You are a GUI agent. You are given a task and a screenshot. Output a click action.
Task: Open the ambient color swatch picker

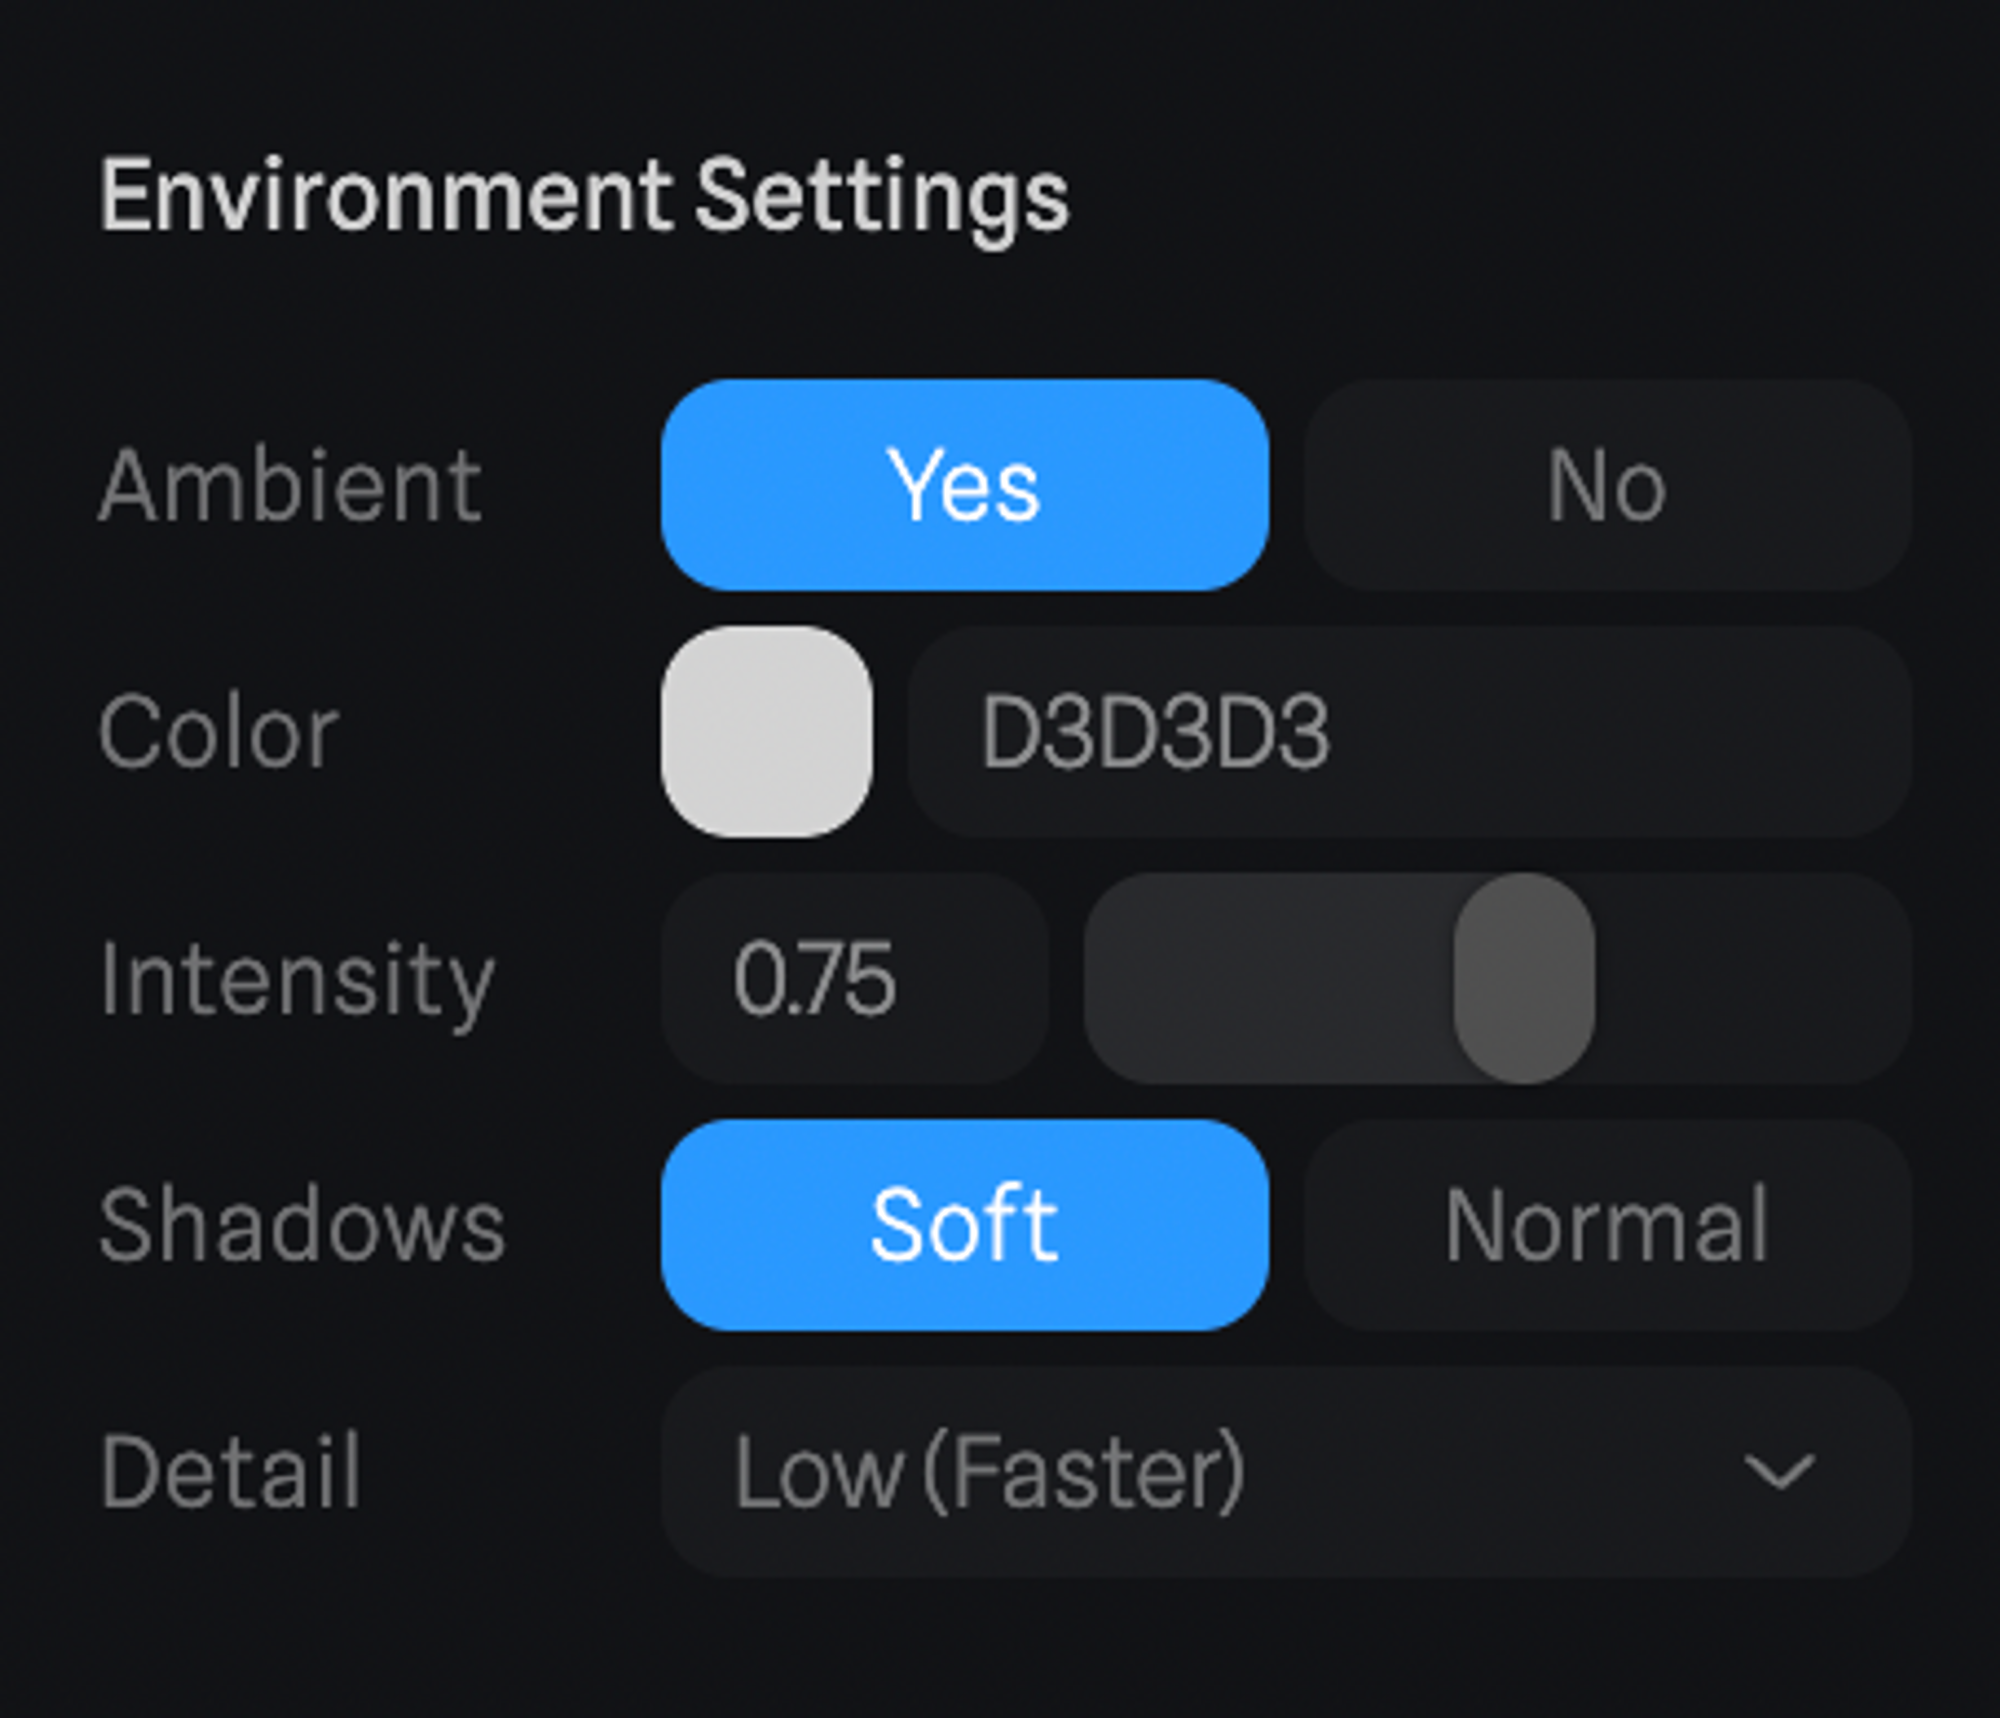[766, 732]
